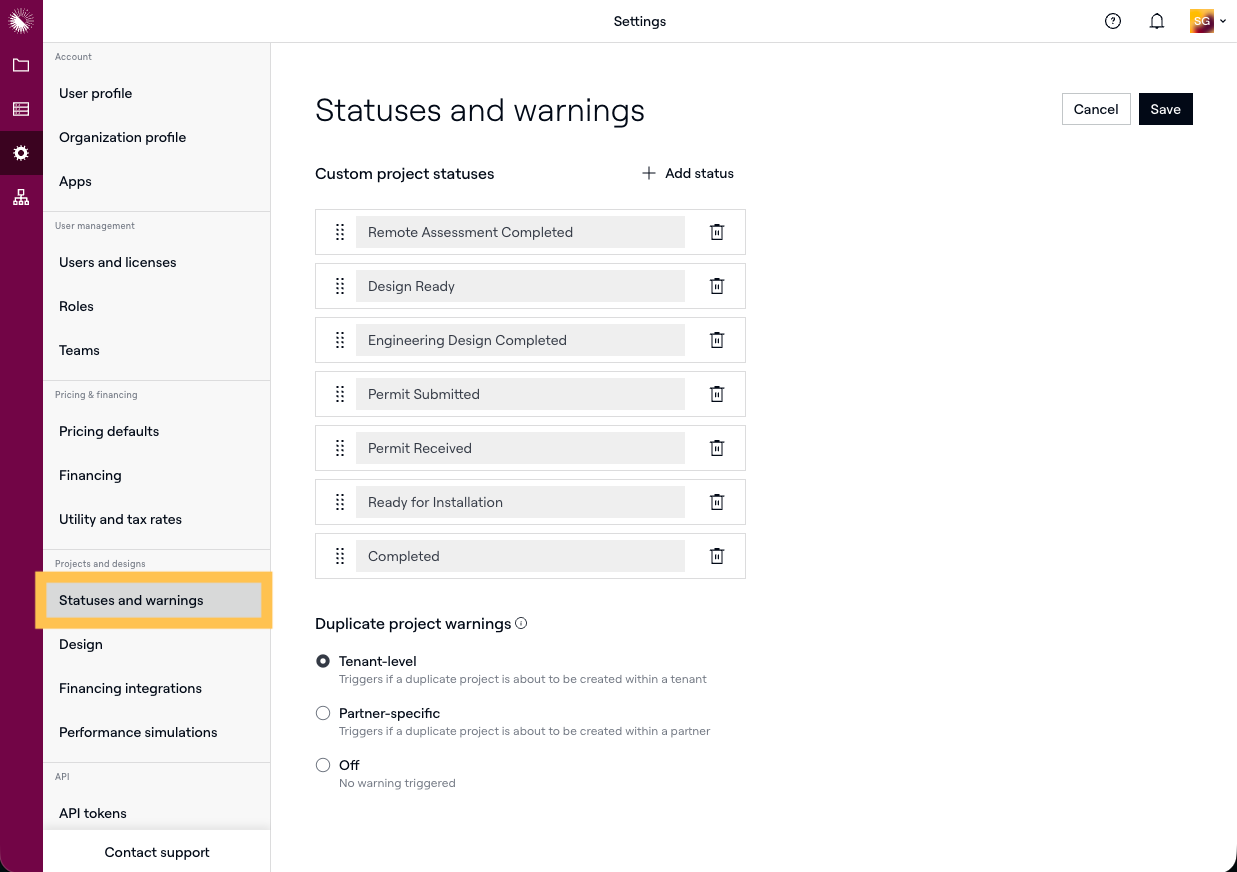Select the Tenant-level radio option
This screenshot has width=1237, height=872.
point(323,661)
